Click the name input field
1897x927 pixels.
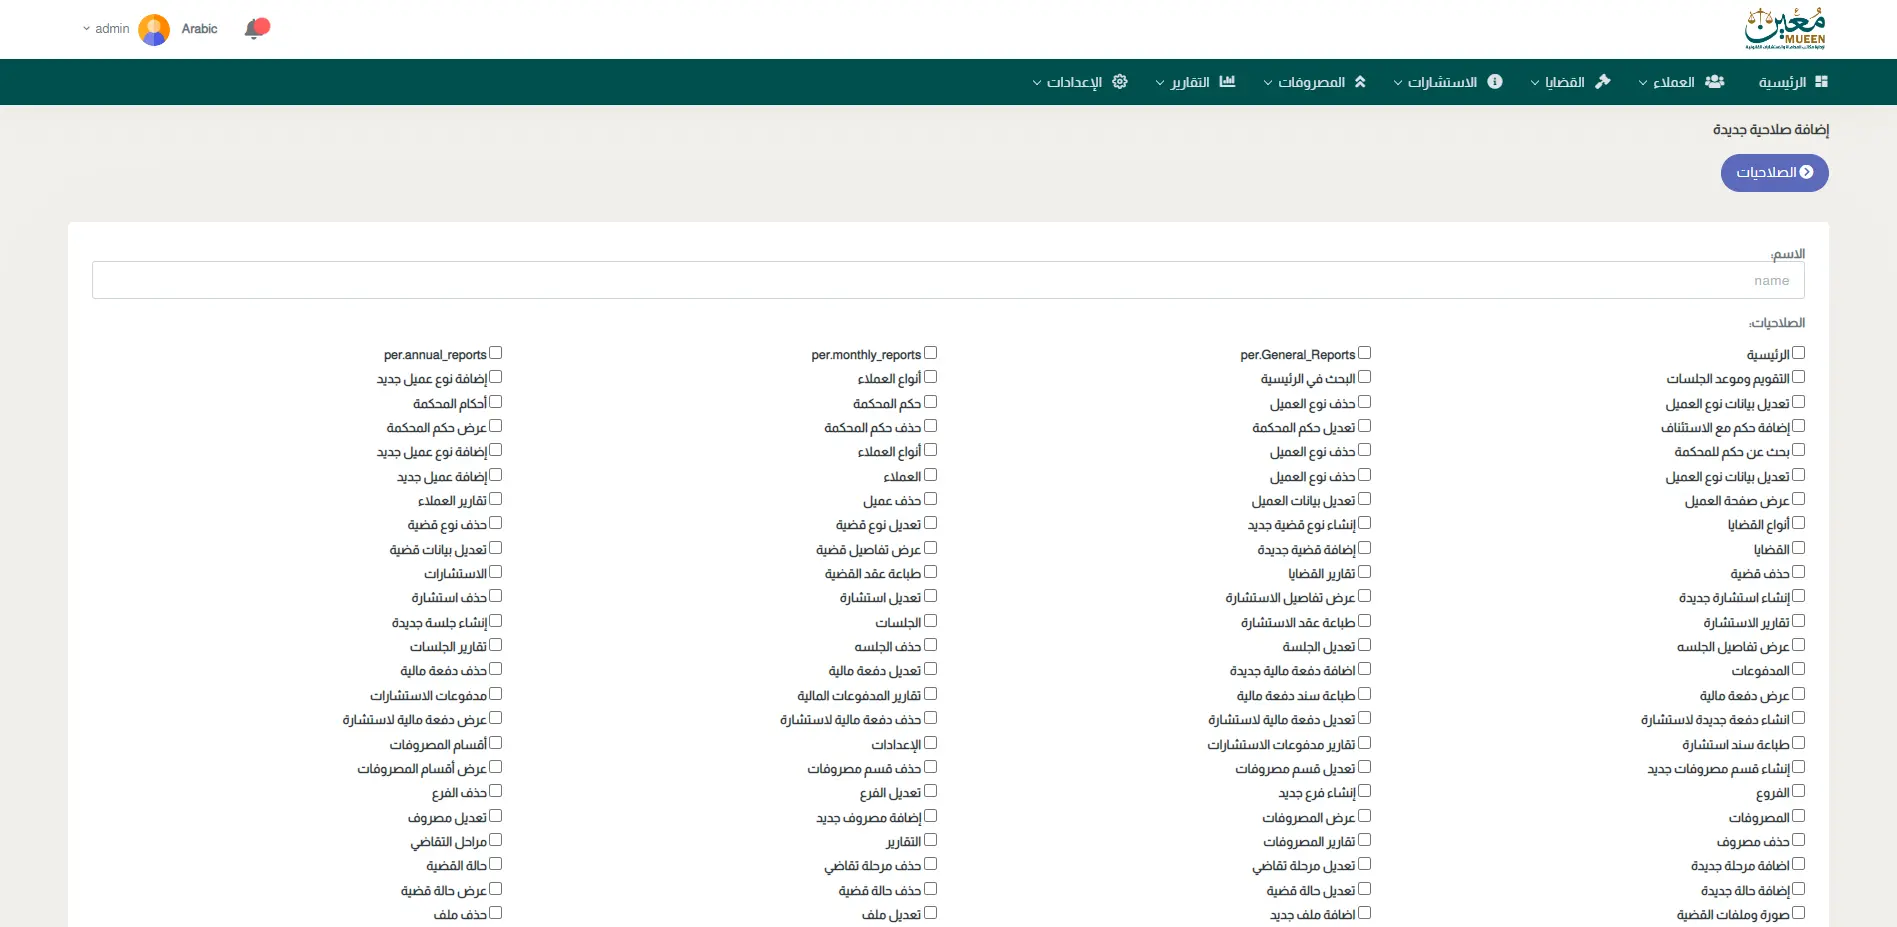pos(948,281)
